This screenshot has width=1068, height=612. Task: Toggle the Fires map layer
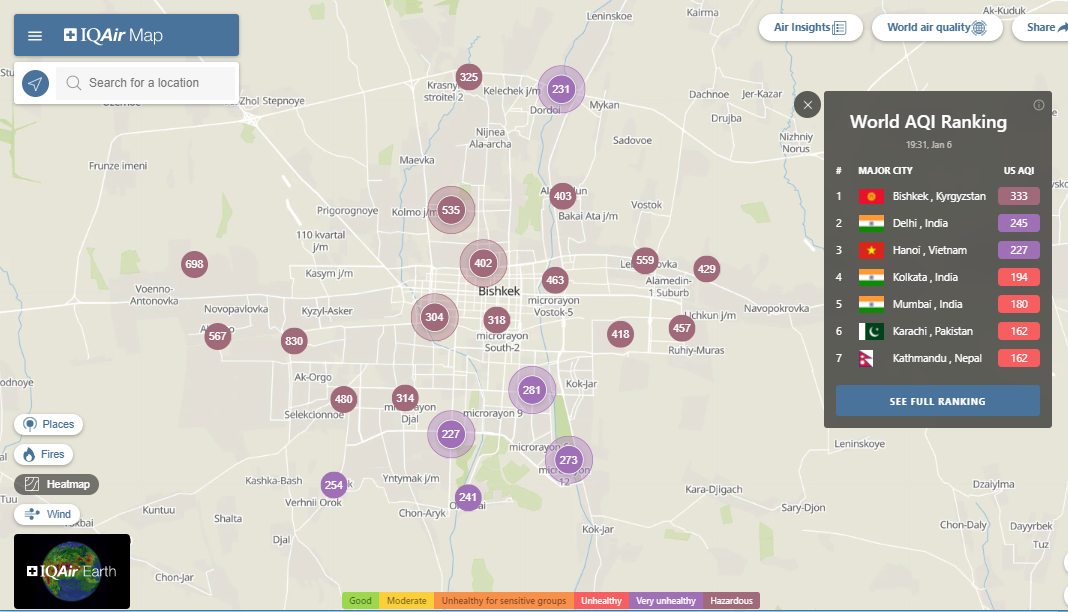pos(43,454)
